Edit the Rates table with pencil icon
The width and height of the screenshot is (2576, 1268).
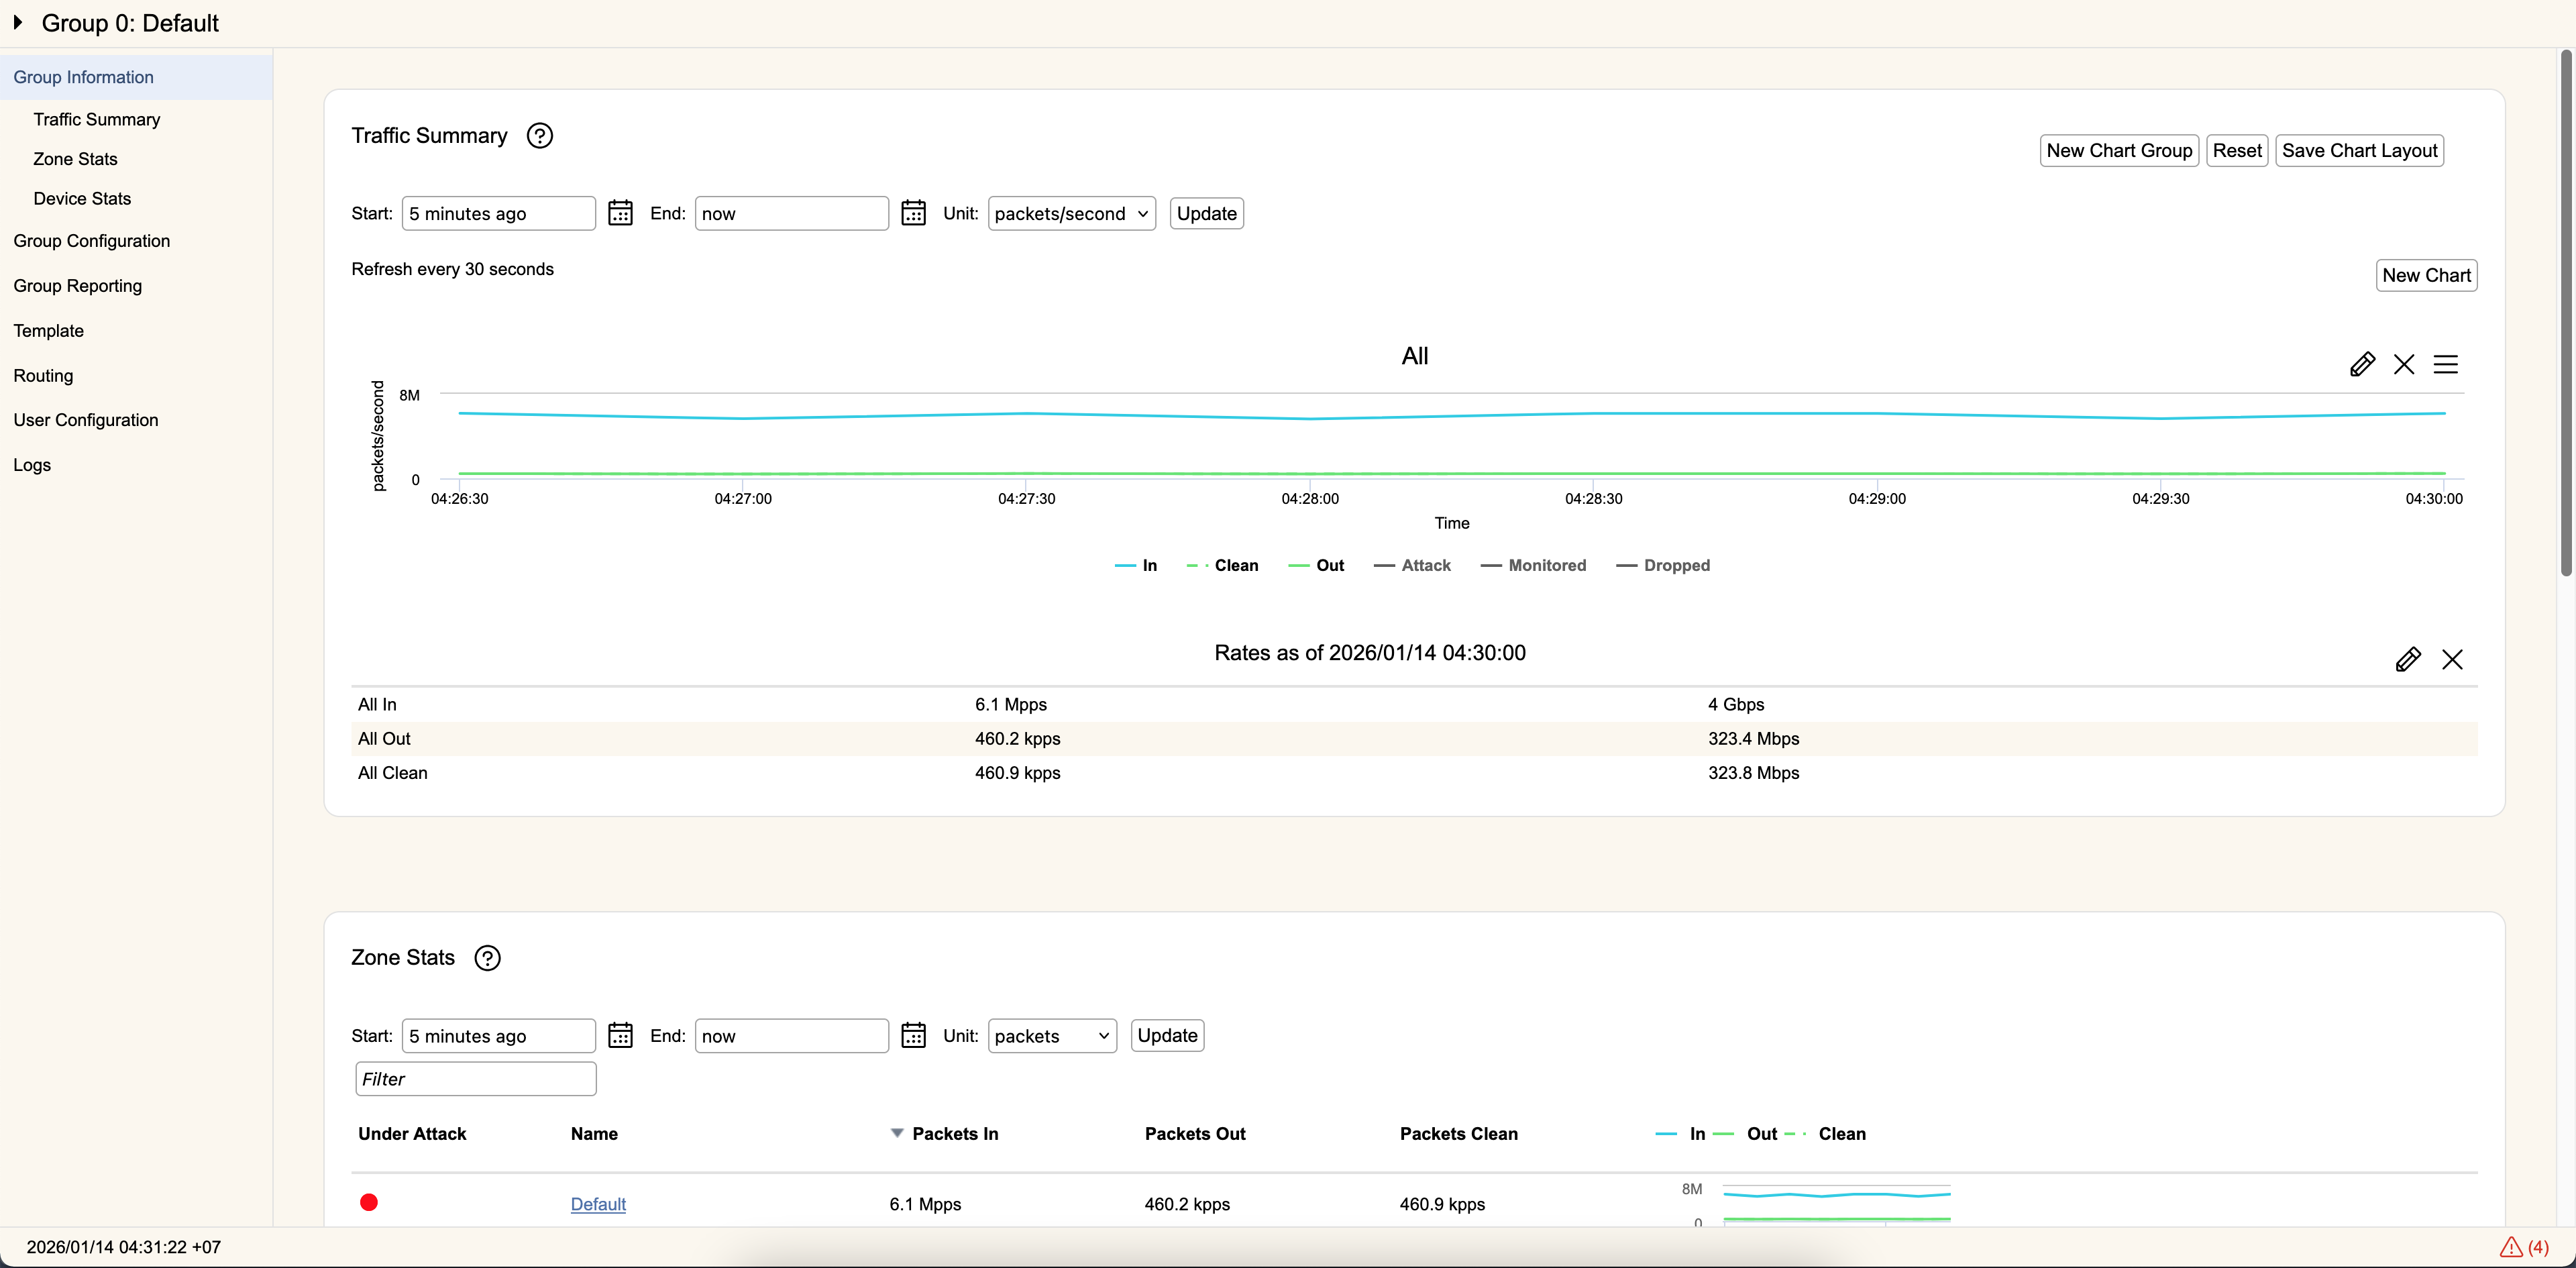2408,659
